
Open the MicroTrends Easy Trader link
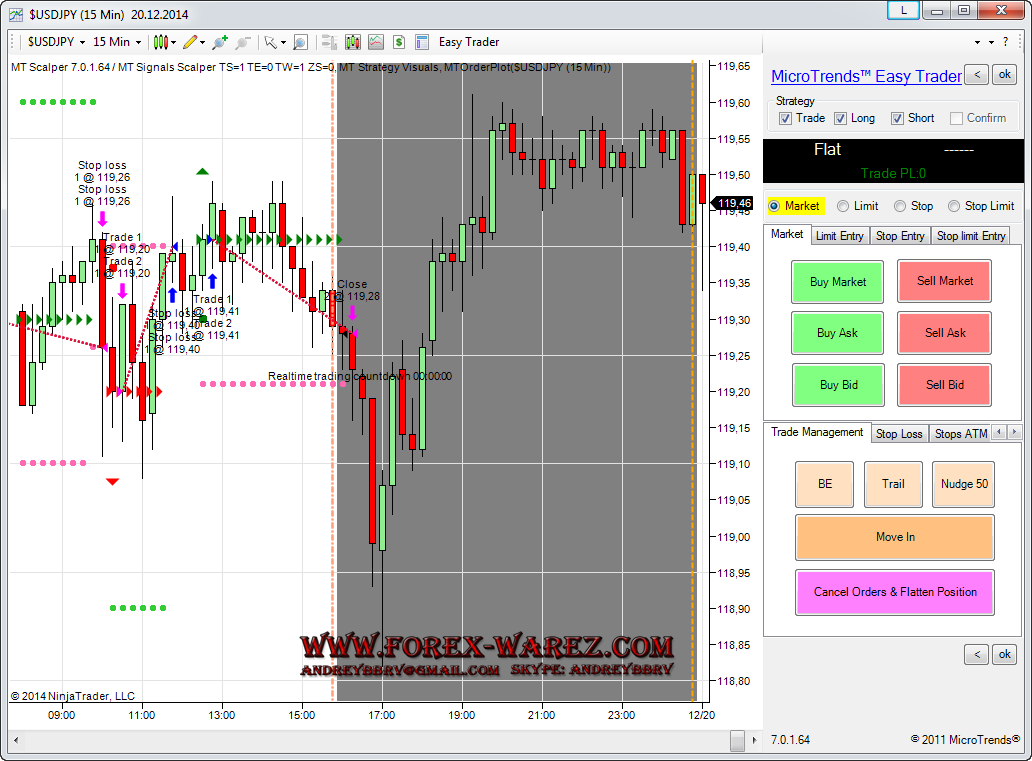[x=866, y=76]
